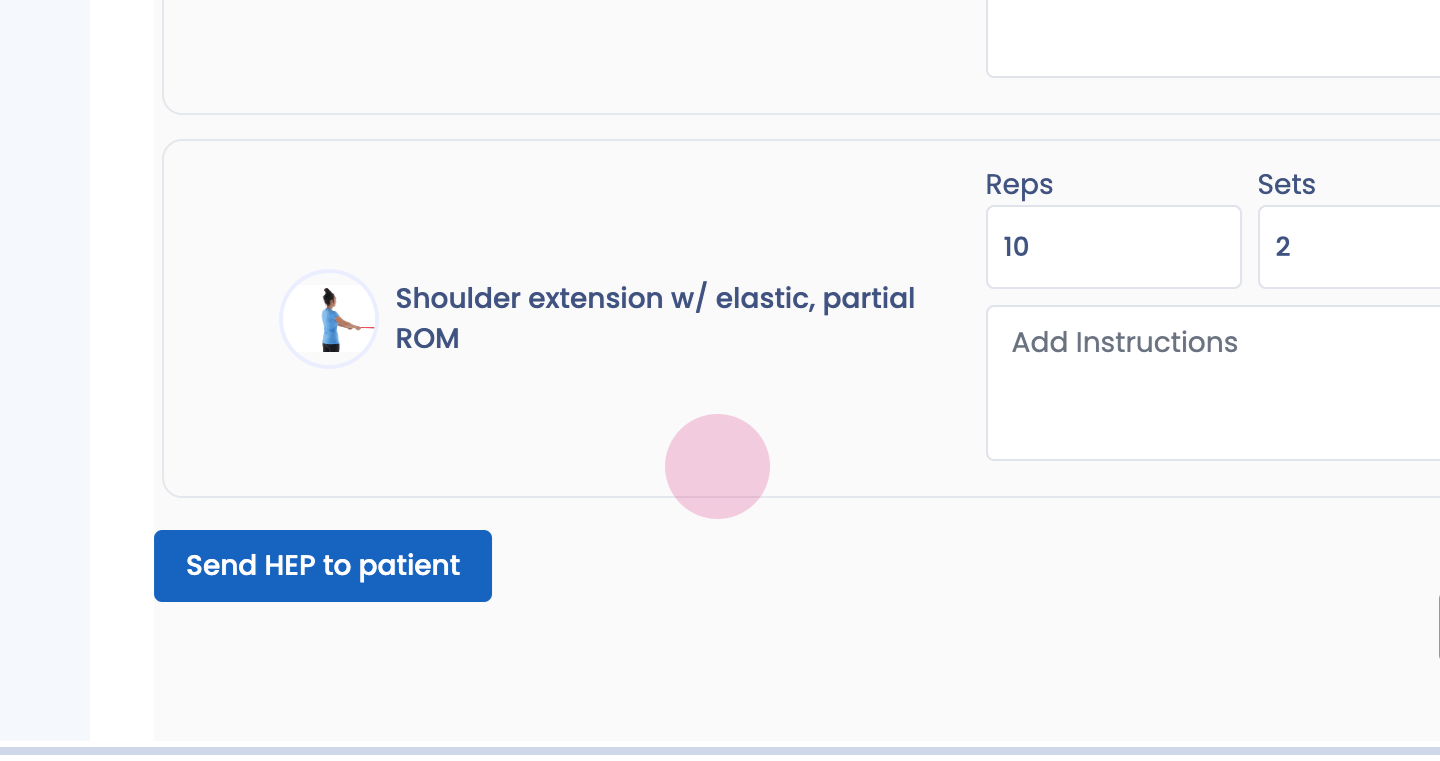Click the text box above the shoulder card
The image size is (1440, 761).
click(1212, 40)
